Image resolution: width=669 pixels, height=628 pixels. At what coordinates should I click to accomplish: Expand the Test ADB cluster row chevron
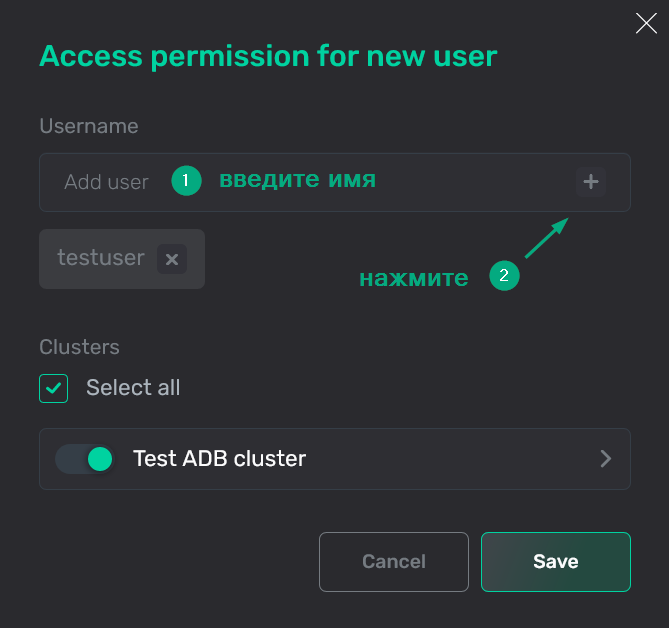(605, 459)
